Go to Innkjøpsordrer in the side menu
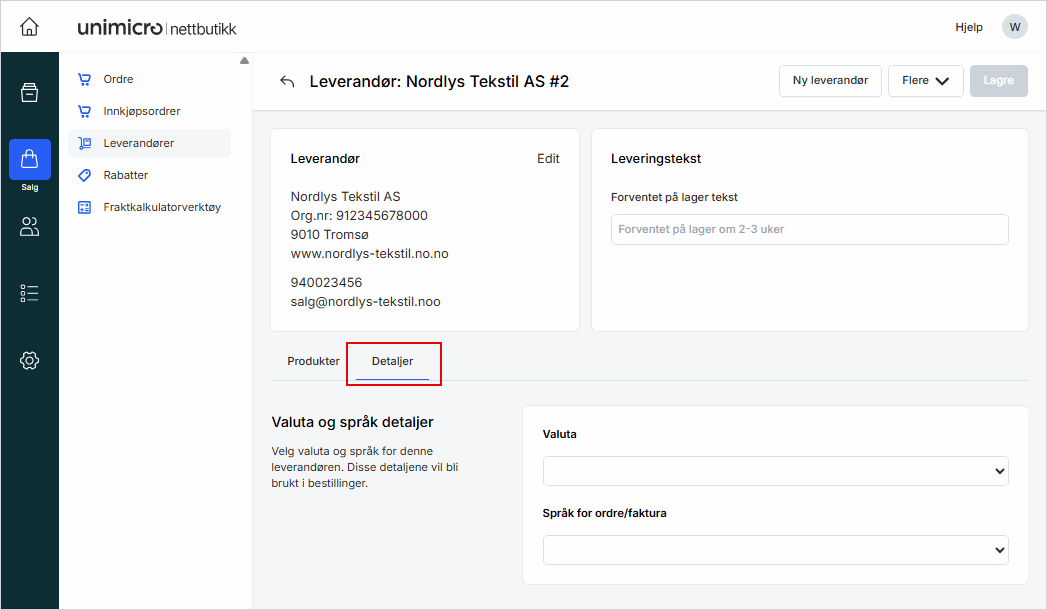This screenshot has height=610, width=1047. pyautogui.click(x=141, y=111)
